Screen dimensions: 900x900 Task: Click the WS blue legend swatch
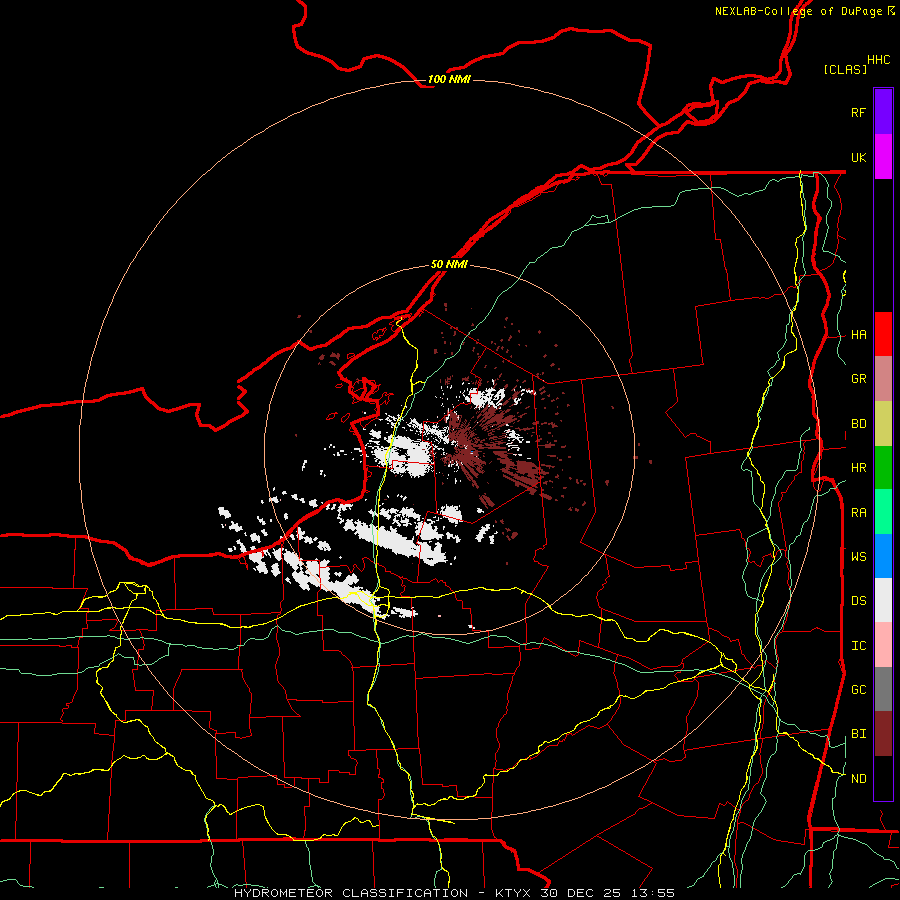pyautogui.click(x=883, y=556)
